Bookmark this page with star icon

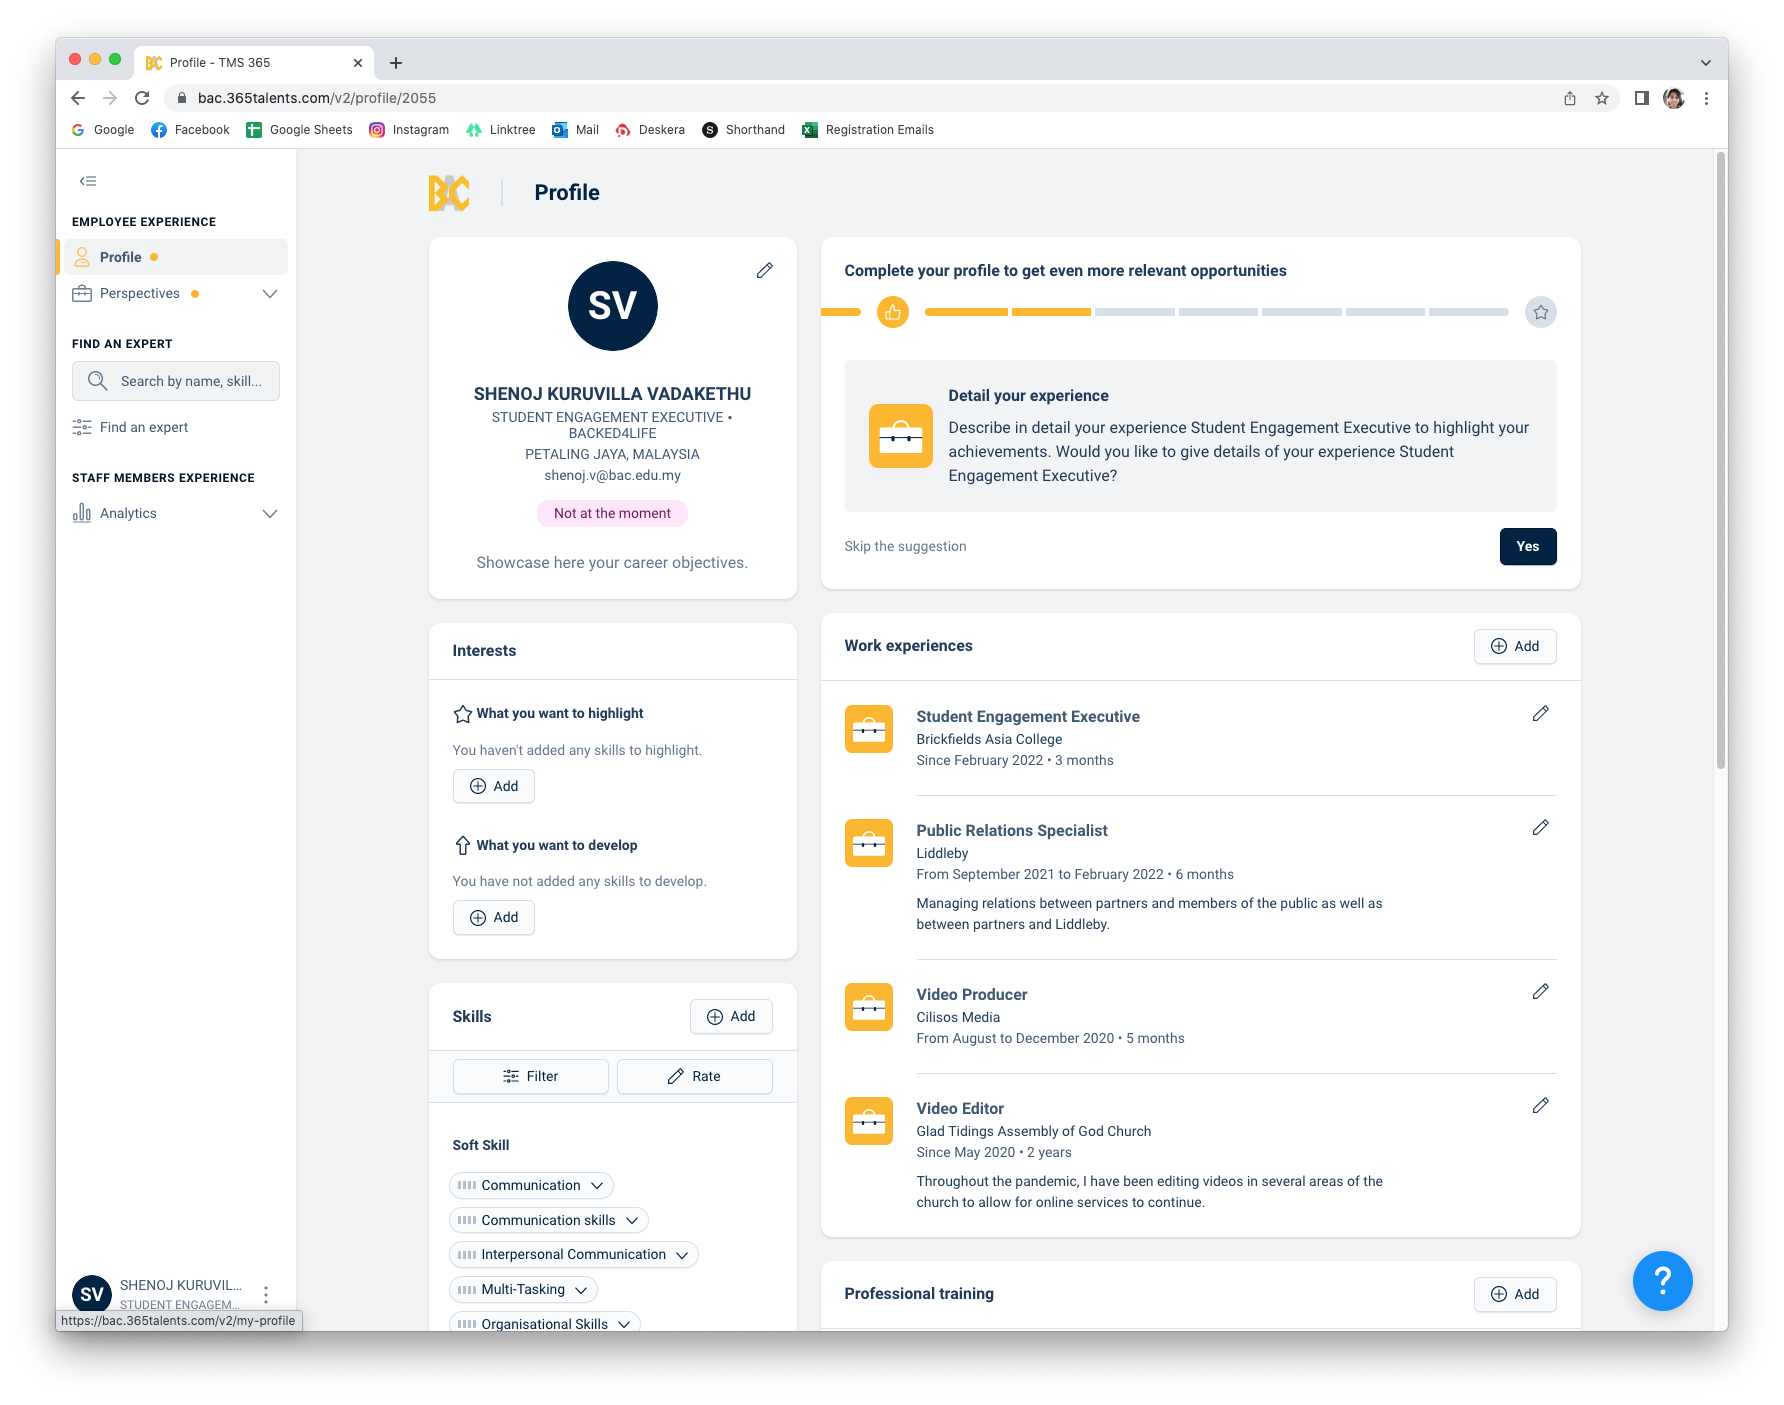tap(1602, 98)
